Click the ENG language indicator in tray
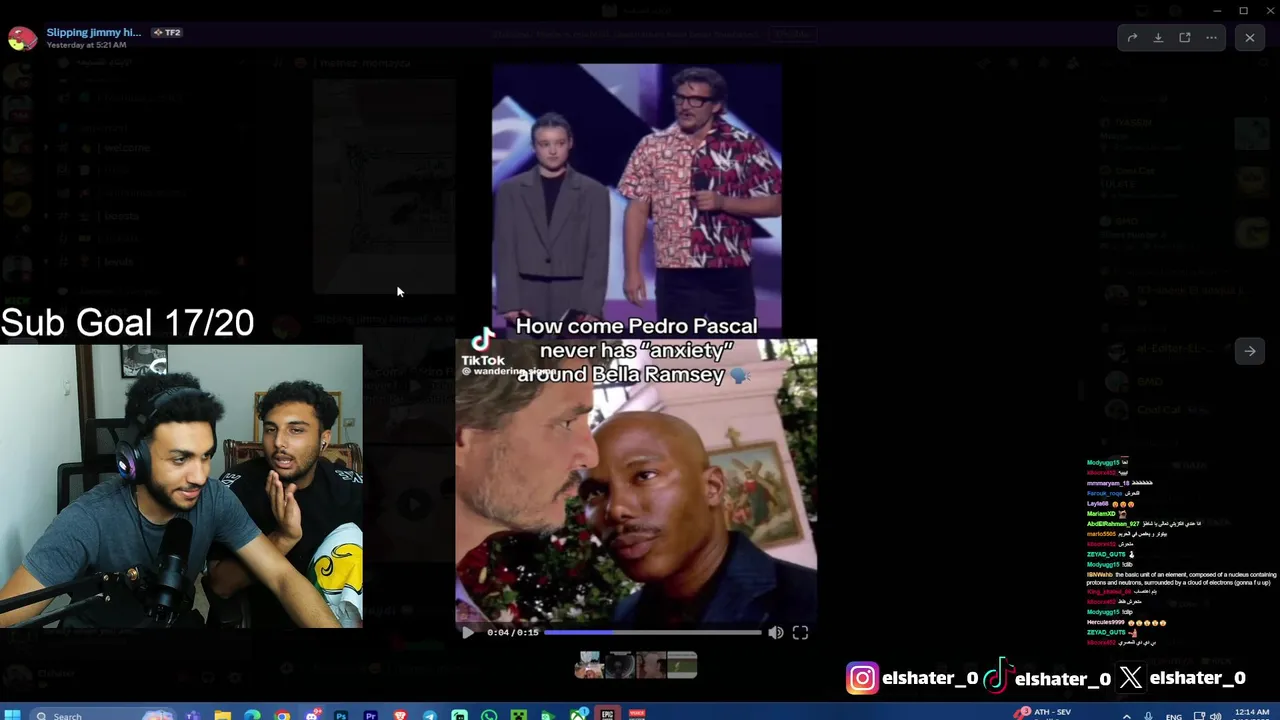 tap(1174, 716)
